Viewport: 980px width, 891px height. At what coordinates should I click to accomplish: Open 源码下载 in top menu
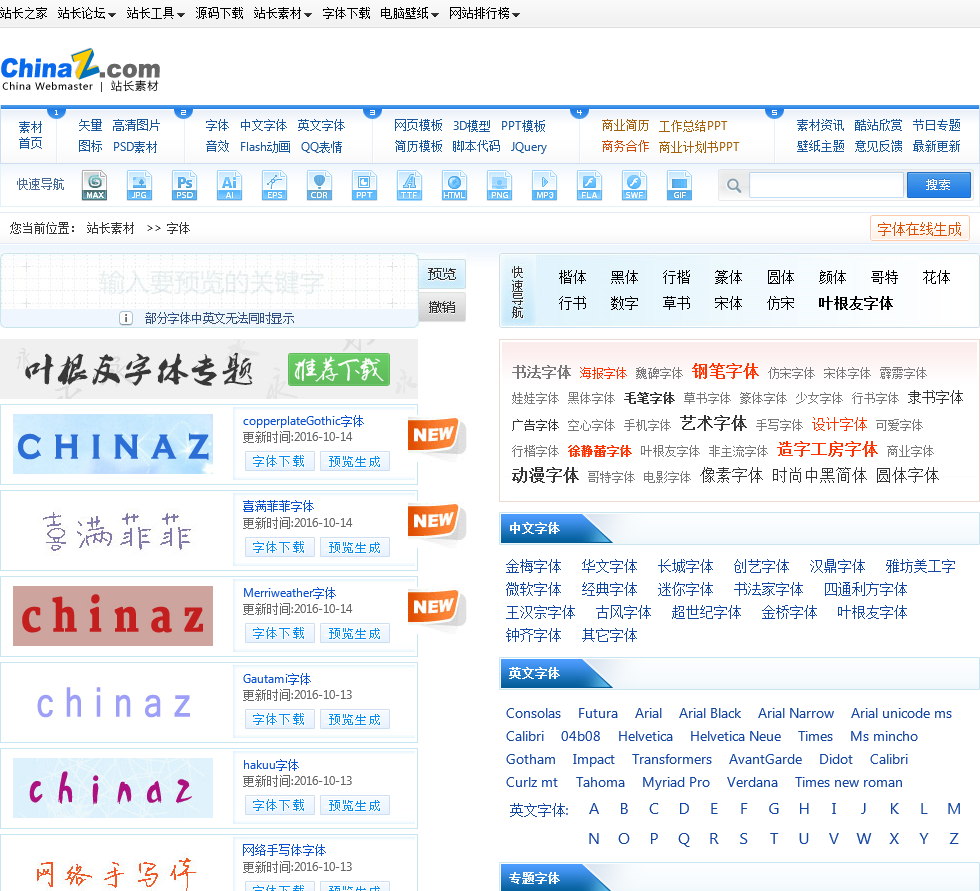[x=219, y=13]
